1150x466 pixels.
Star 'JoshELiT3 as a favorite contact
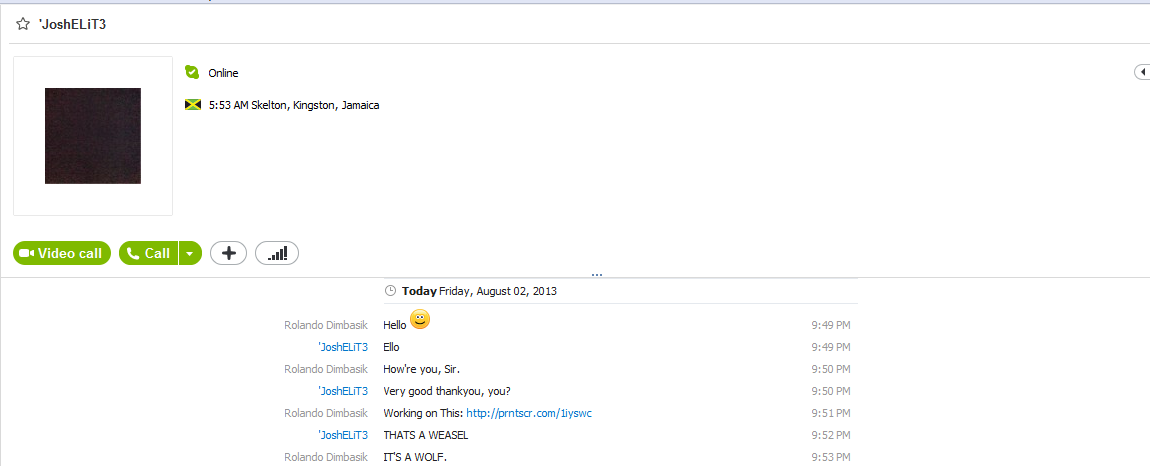23,24
